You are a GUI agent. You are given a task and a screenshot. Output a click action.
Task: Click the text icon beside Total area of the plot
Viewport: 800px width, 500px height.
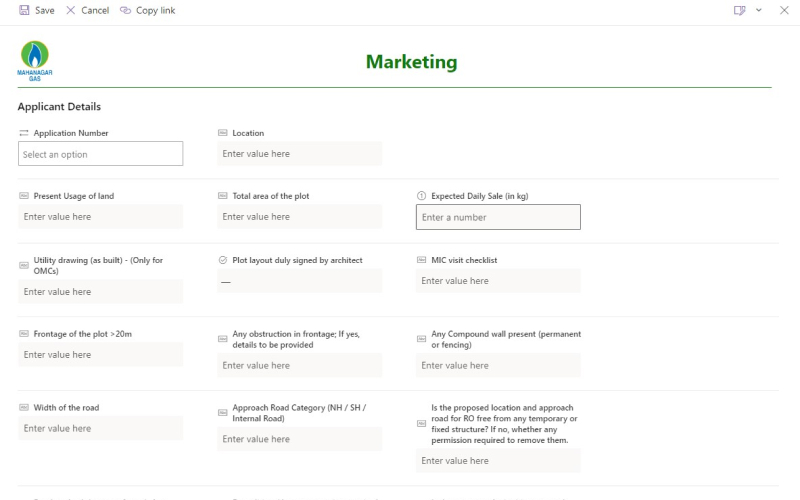click(x=222, y=196)
